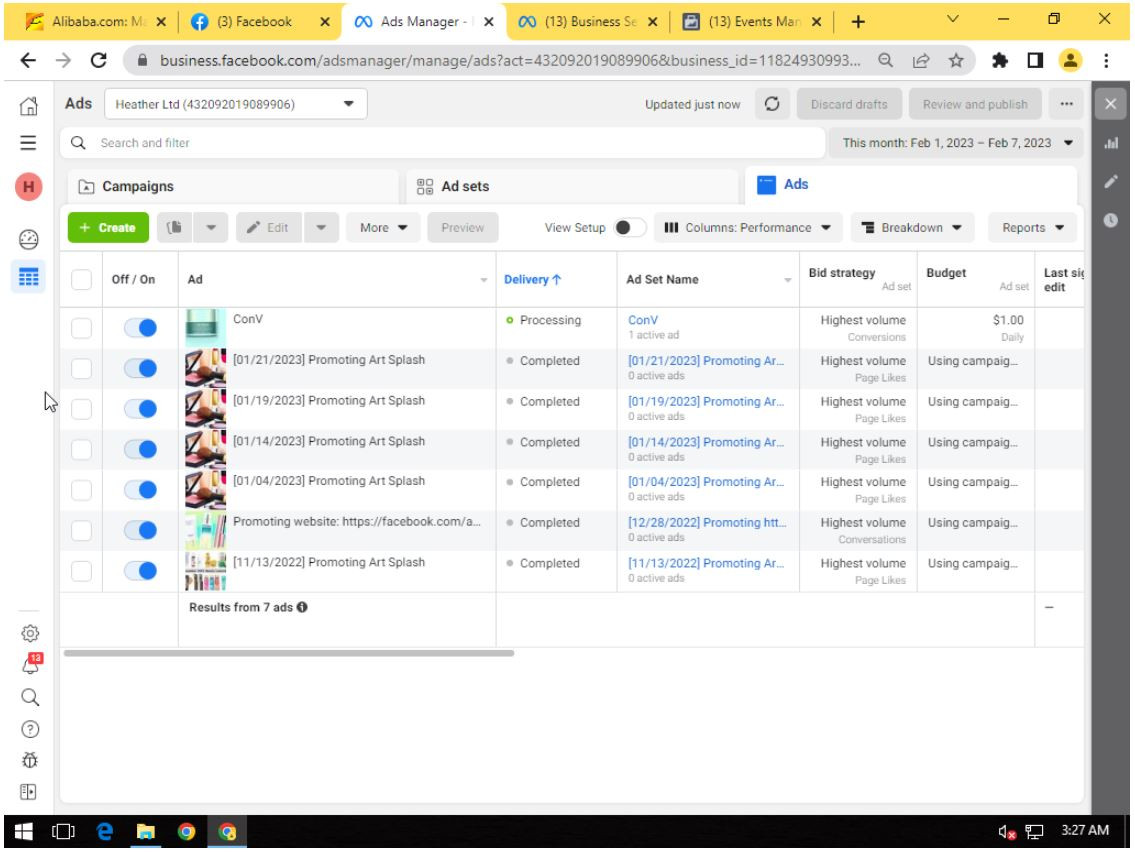1135x852 pixels.
Task: Click the red H account avatar
Action: pos(28,187)
